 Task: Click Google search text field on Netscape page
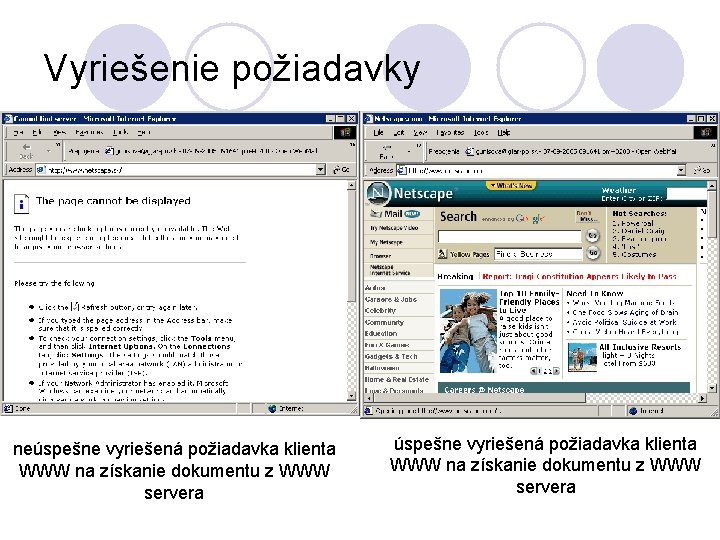(509, 236)
